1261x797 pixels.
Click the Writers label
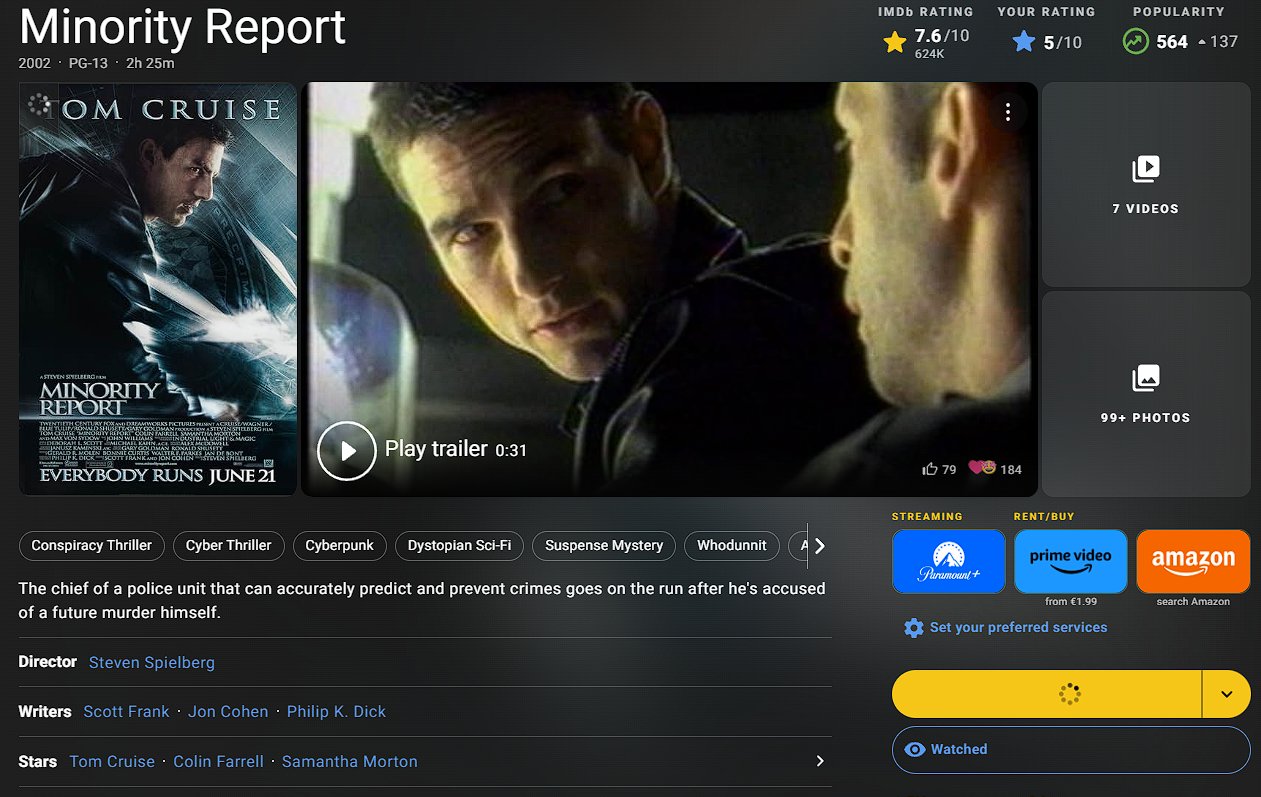(45, 712)
